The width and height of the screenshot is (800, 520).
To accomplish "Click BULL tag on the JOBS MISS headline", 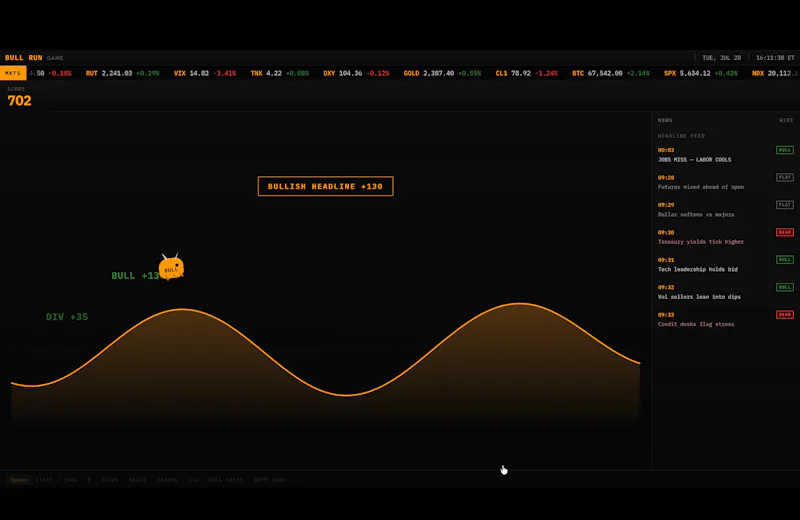I will pos(785,150).
